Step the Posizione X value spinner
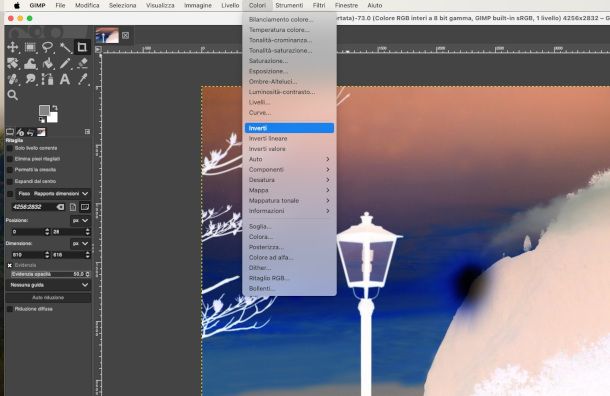 tap(47, 232)
